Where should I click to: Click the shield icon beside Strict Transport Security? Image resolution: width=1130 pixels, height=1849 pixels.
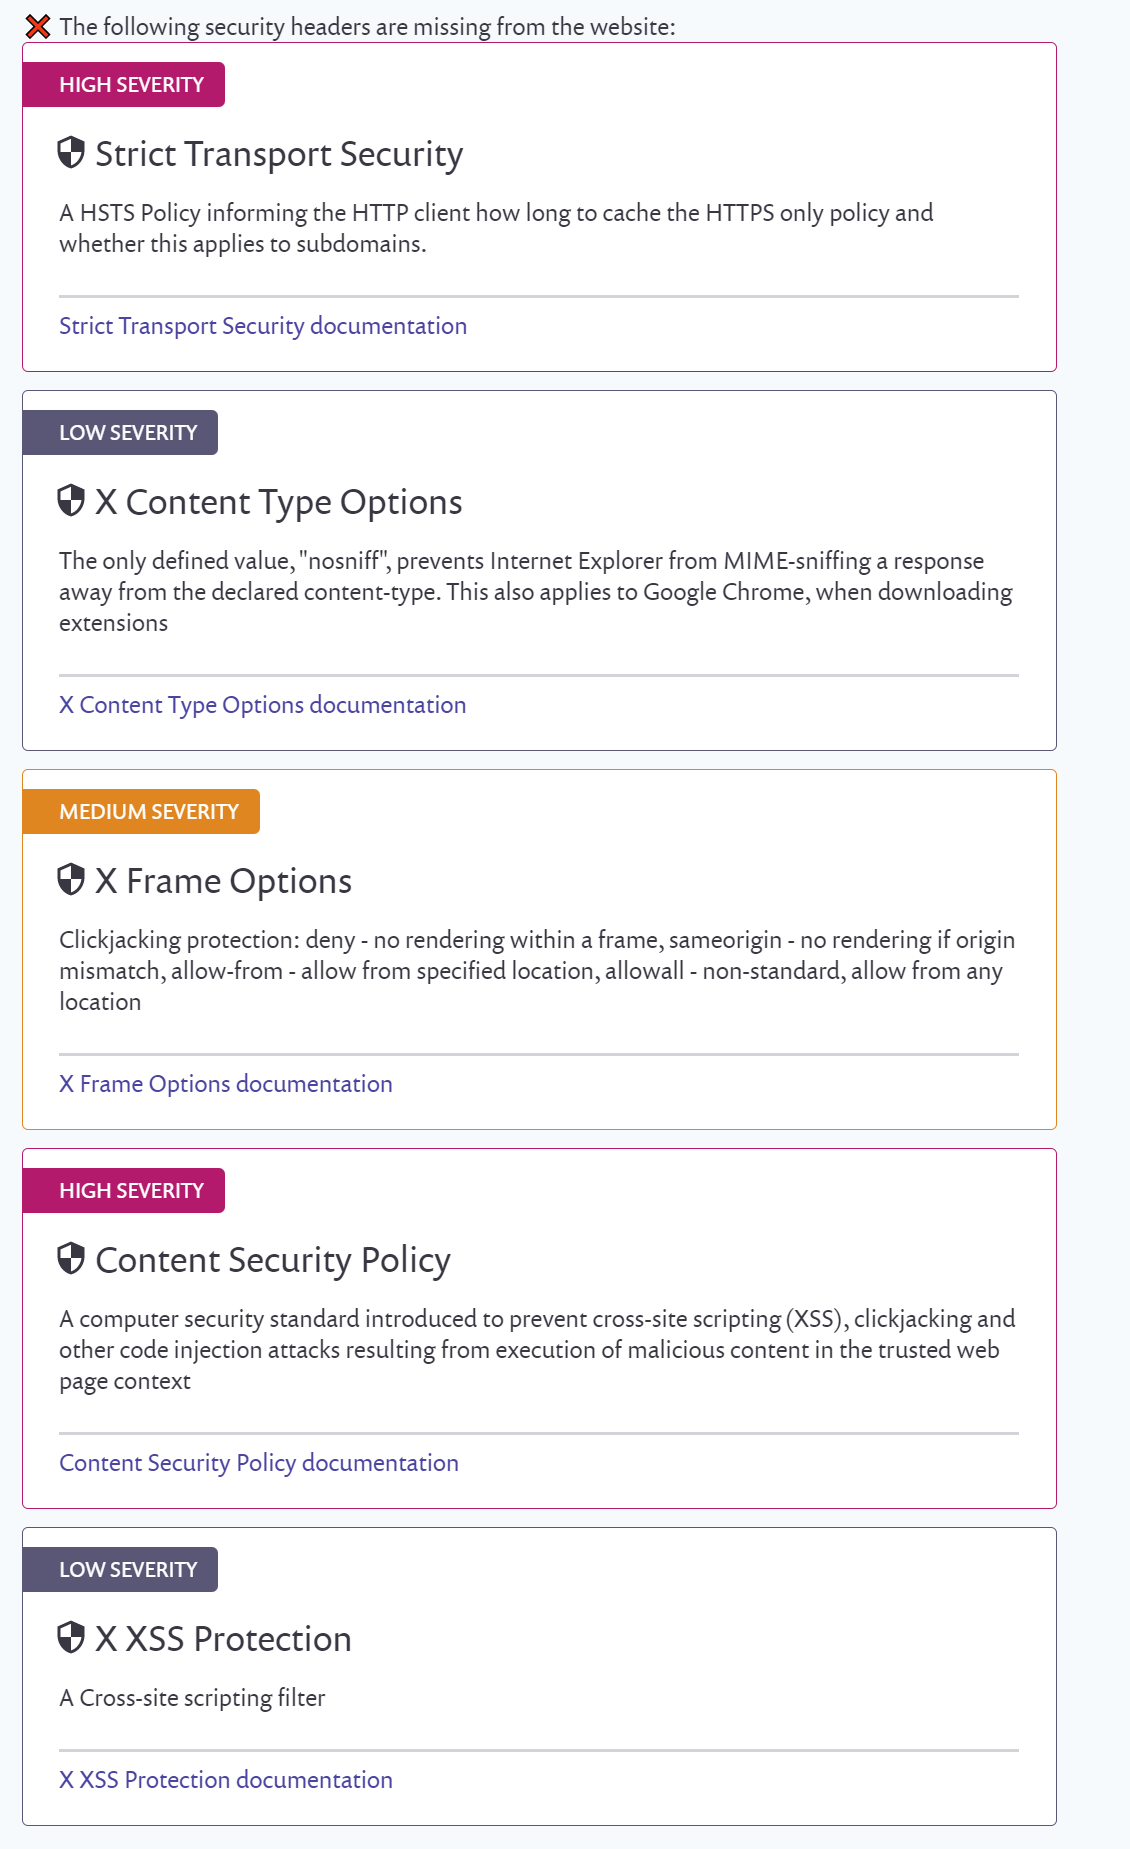[69, 154]
